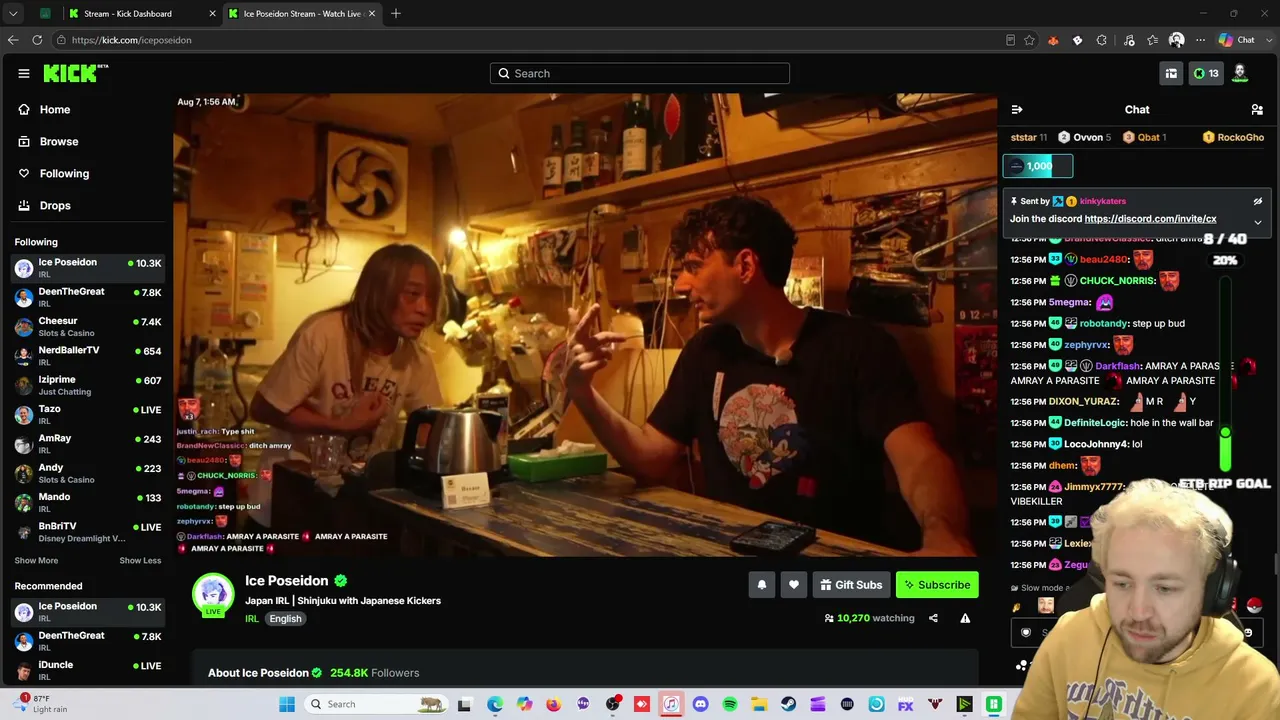Viewport: 1280px width, 720px height.
Task: Open Steam from the taskbar
Action: click(788, 704)
